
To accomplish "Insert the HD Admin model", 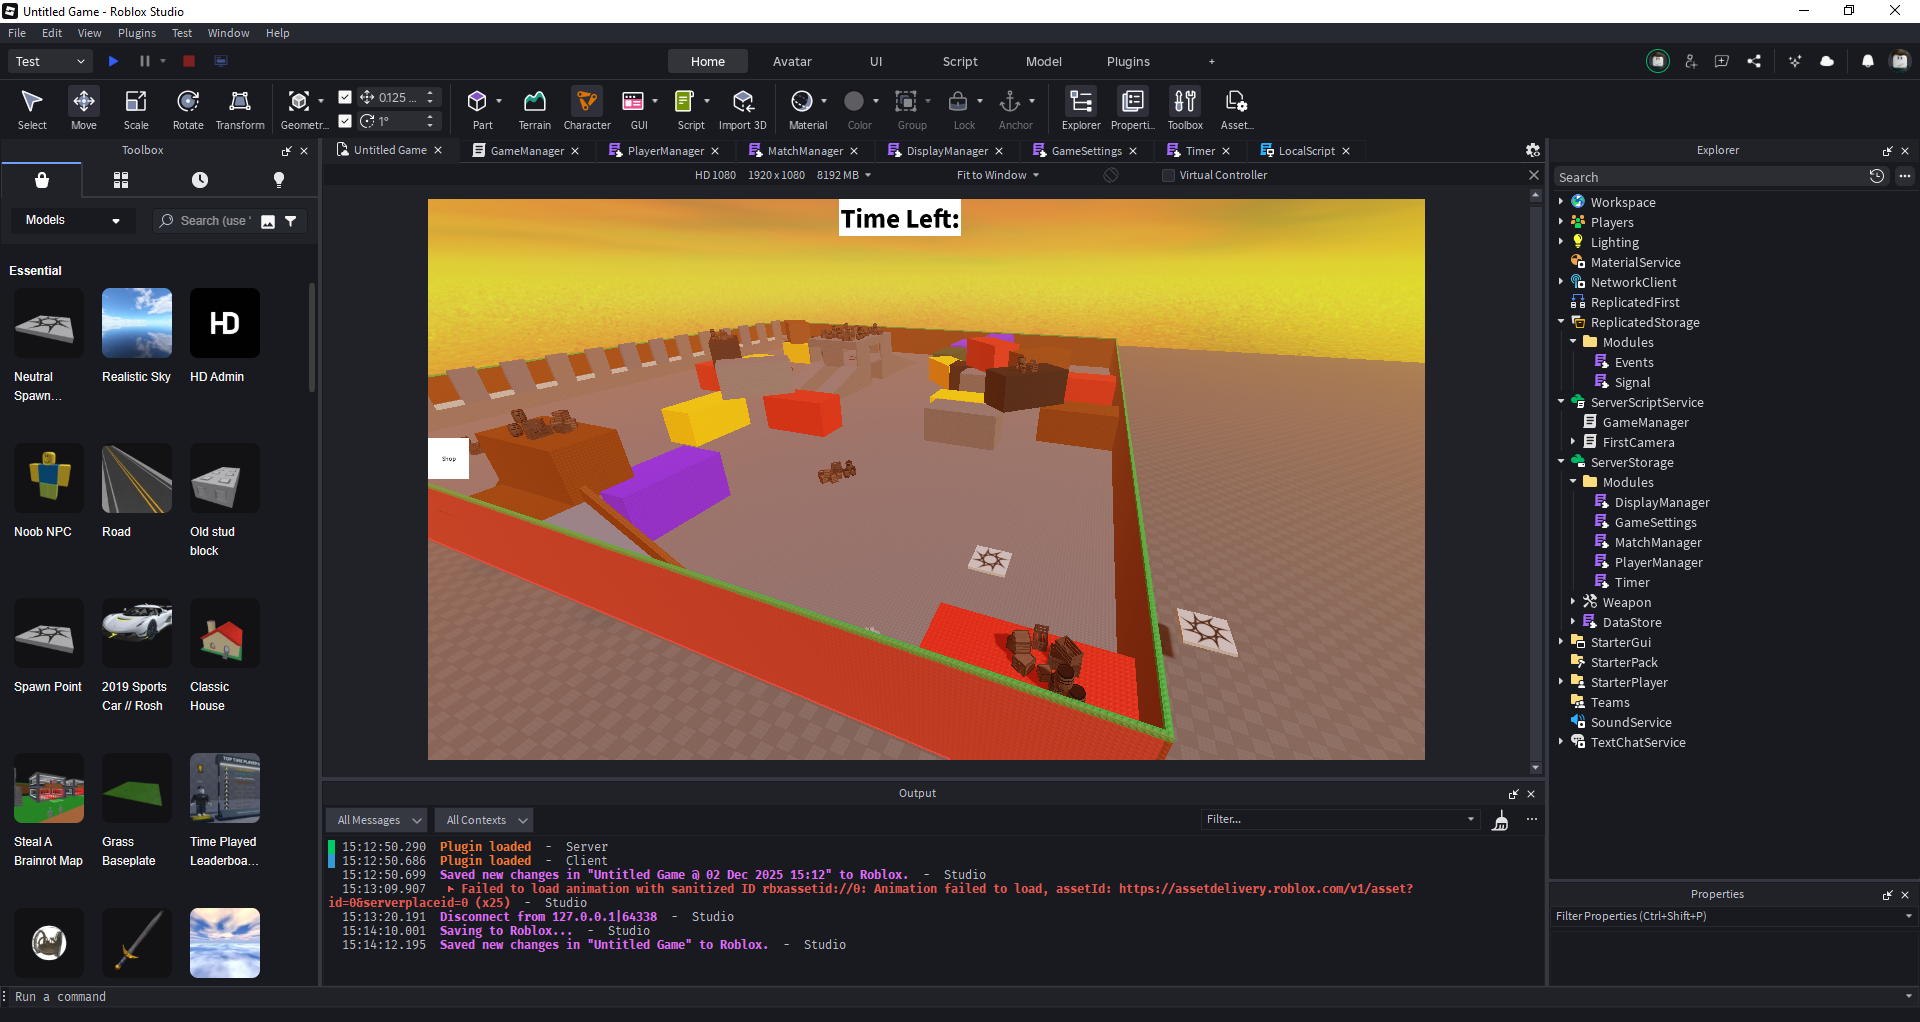I will (225, 323).
